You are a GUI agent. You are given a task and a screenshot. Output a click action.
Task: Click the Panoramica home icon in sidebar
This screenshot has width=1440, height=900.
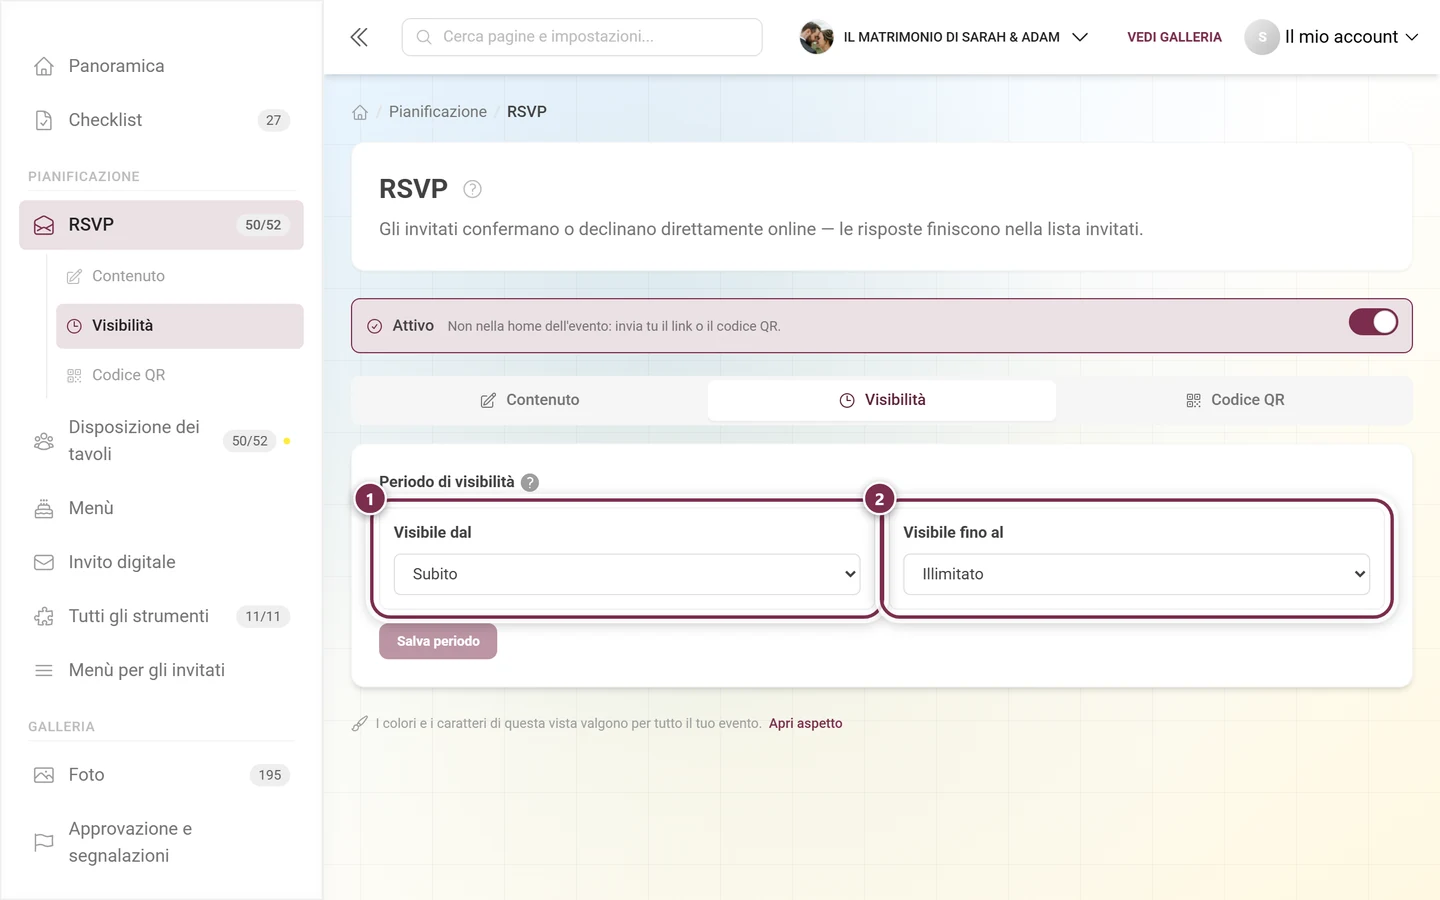tap(44, 66)
